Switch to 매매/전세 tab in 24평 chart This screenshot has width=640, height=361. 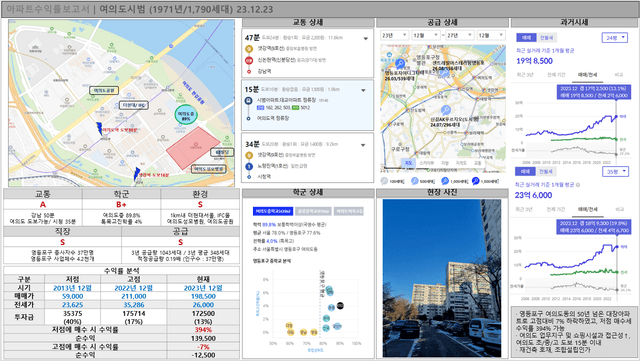coord(587,75)
